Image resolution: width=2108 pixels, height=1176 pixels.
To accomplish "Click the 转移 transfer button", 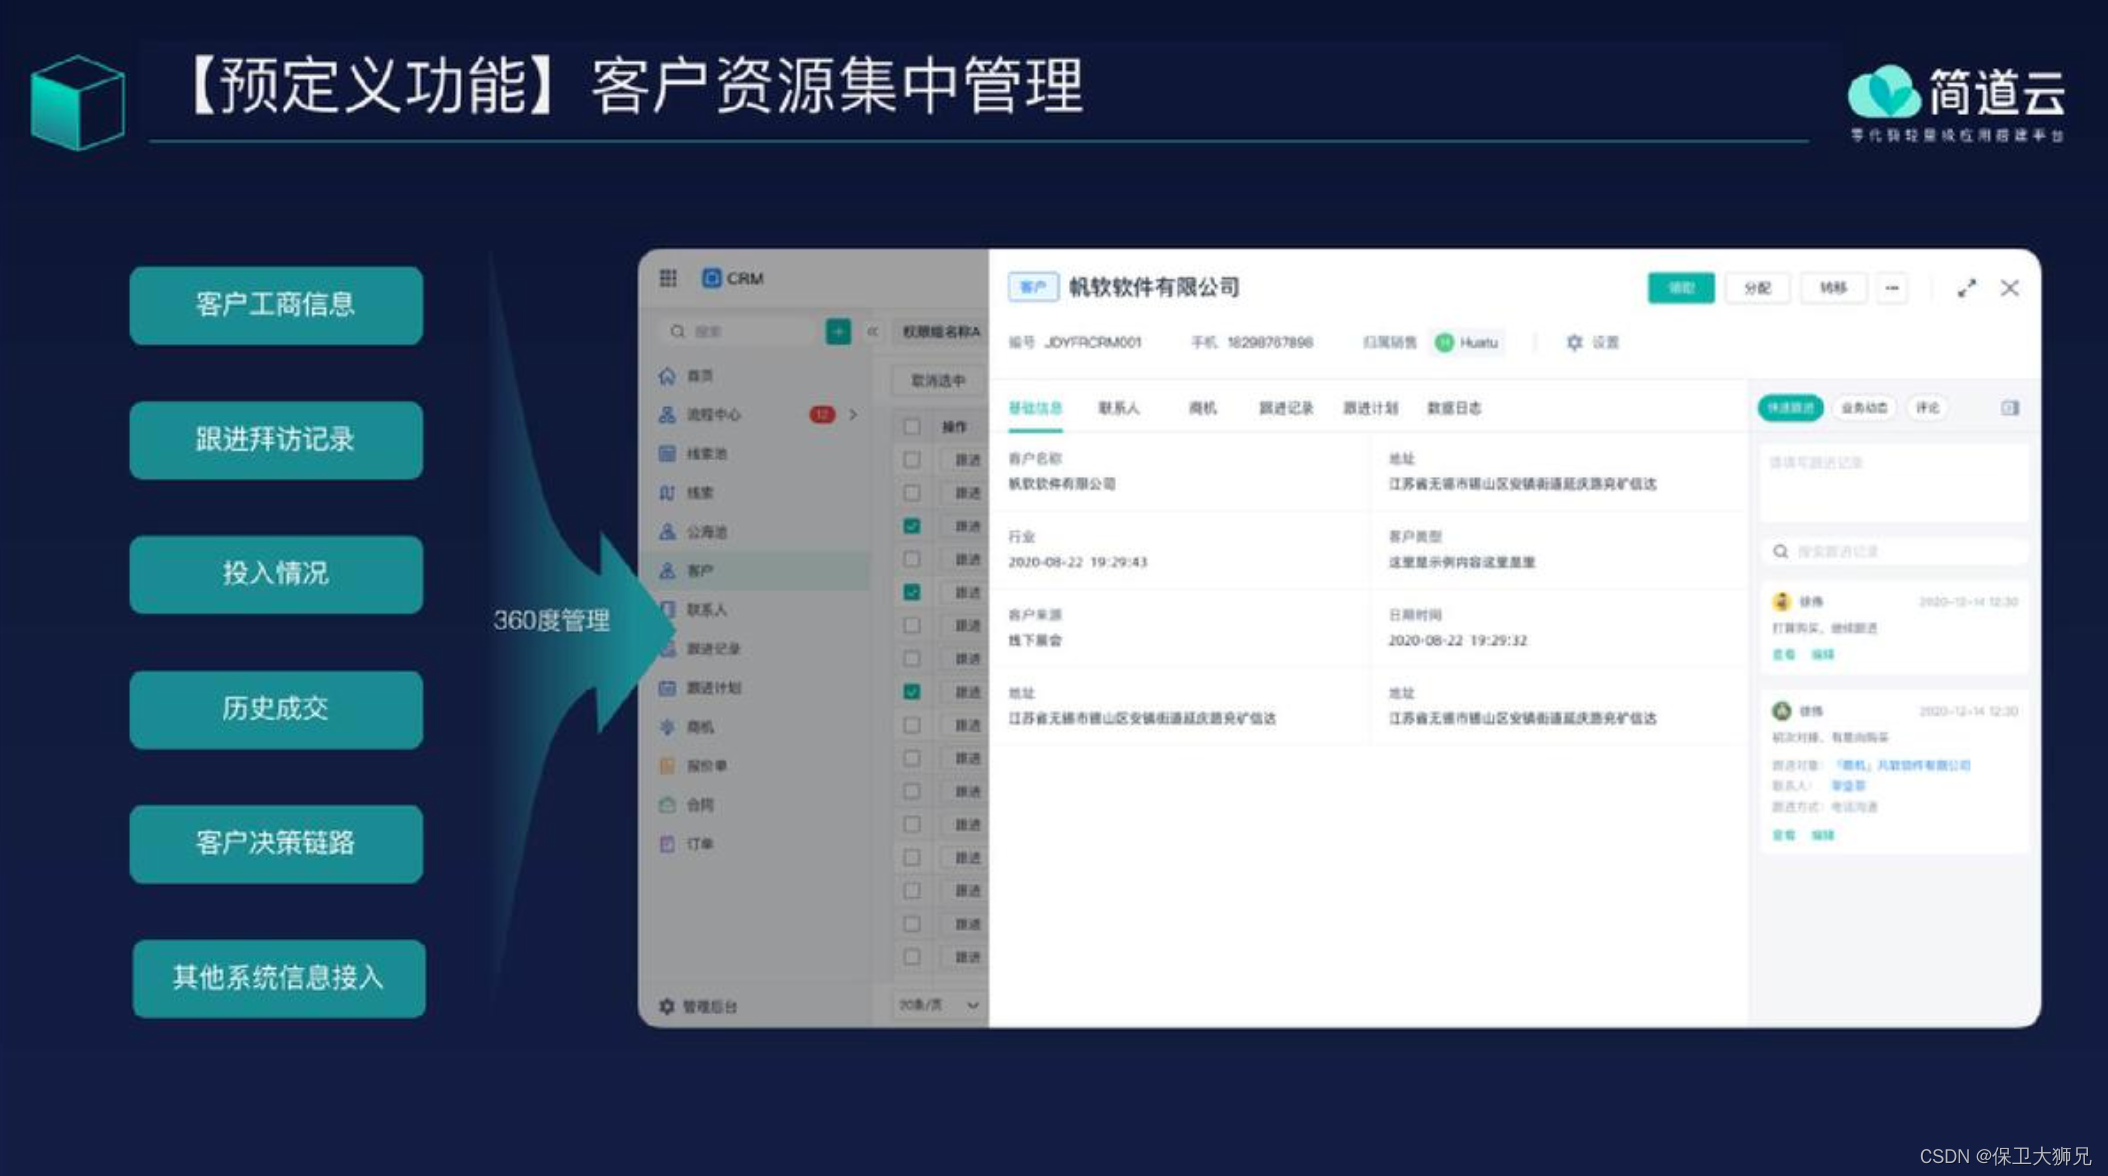I will pos(1833,288).
